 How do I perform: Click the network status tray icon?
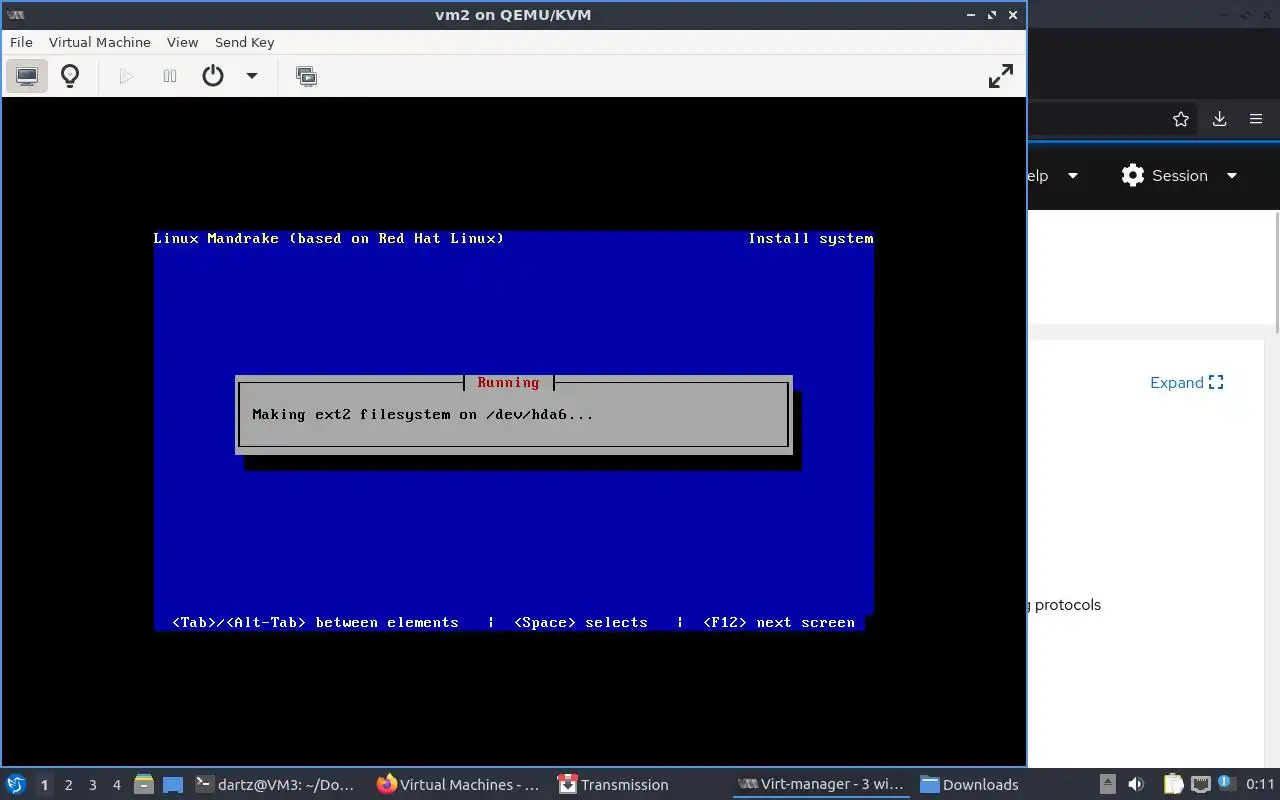pos(1201,785)
